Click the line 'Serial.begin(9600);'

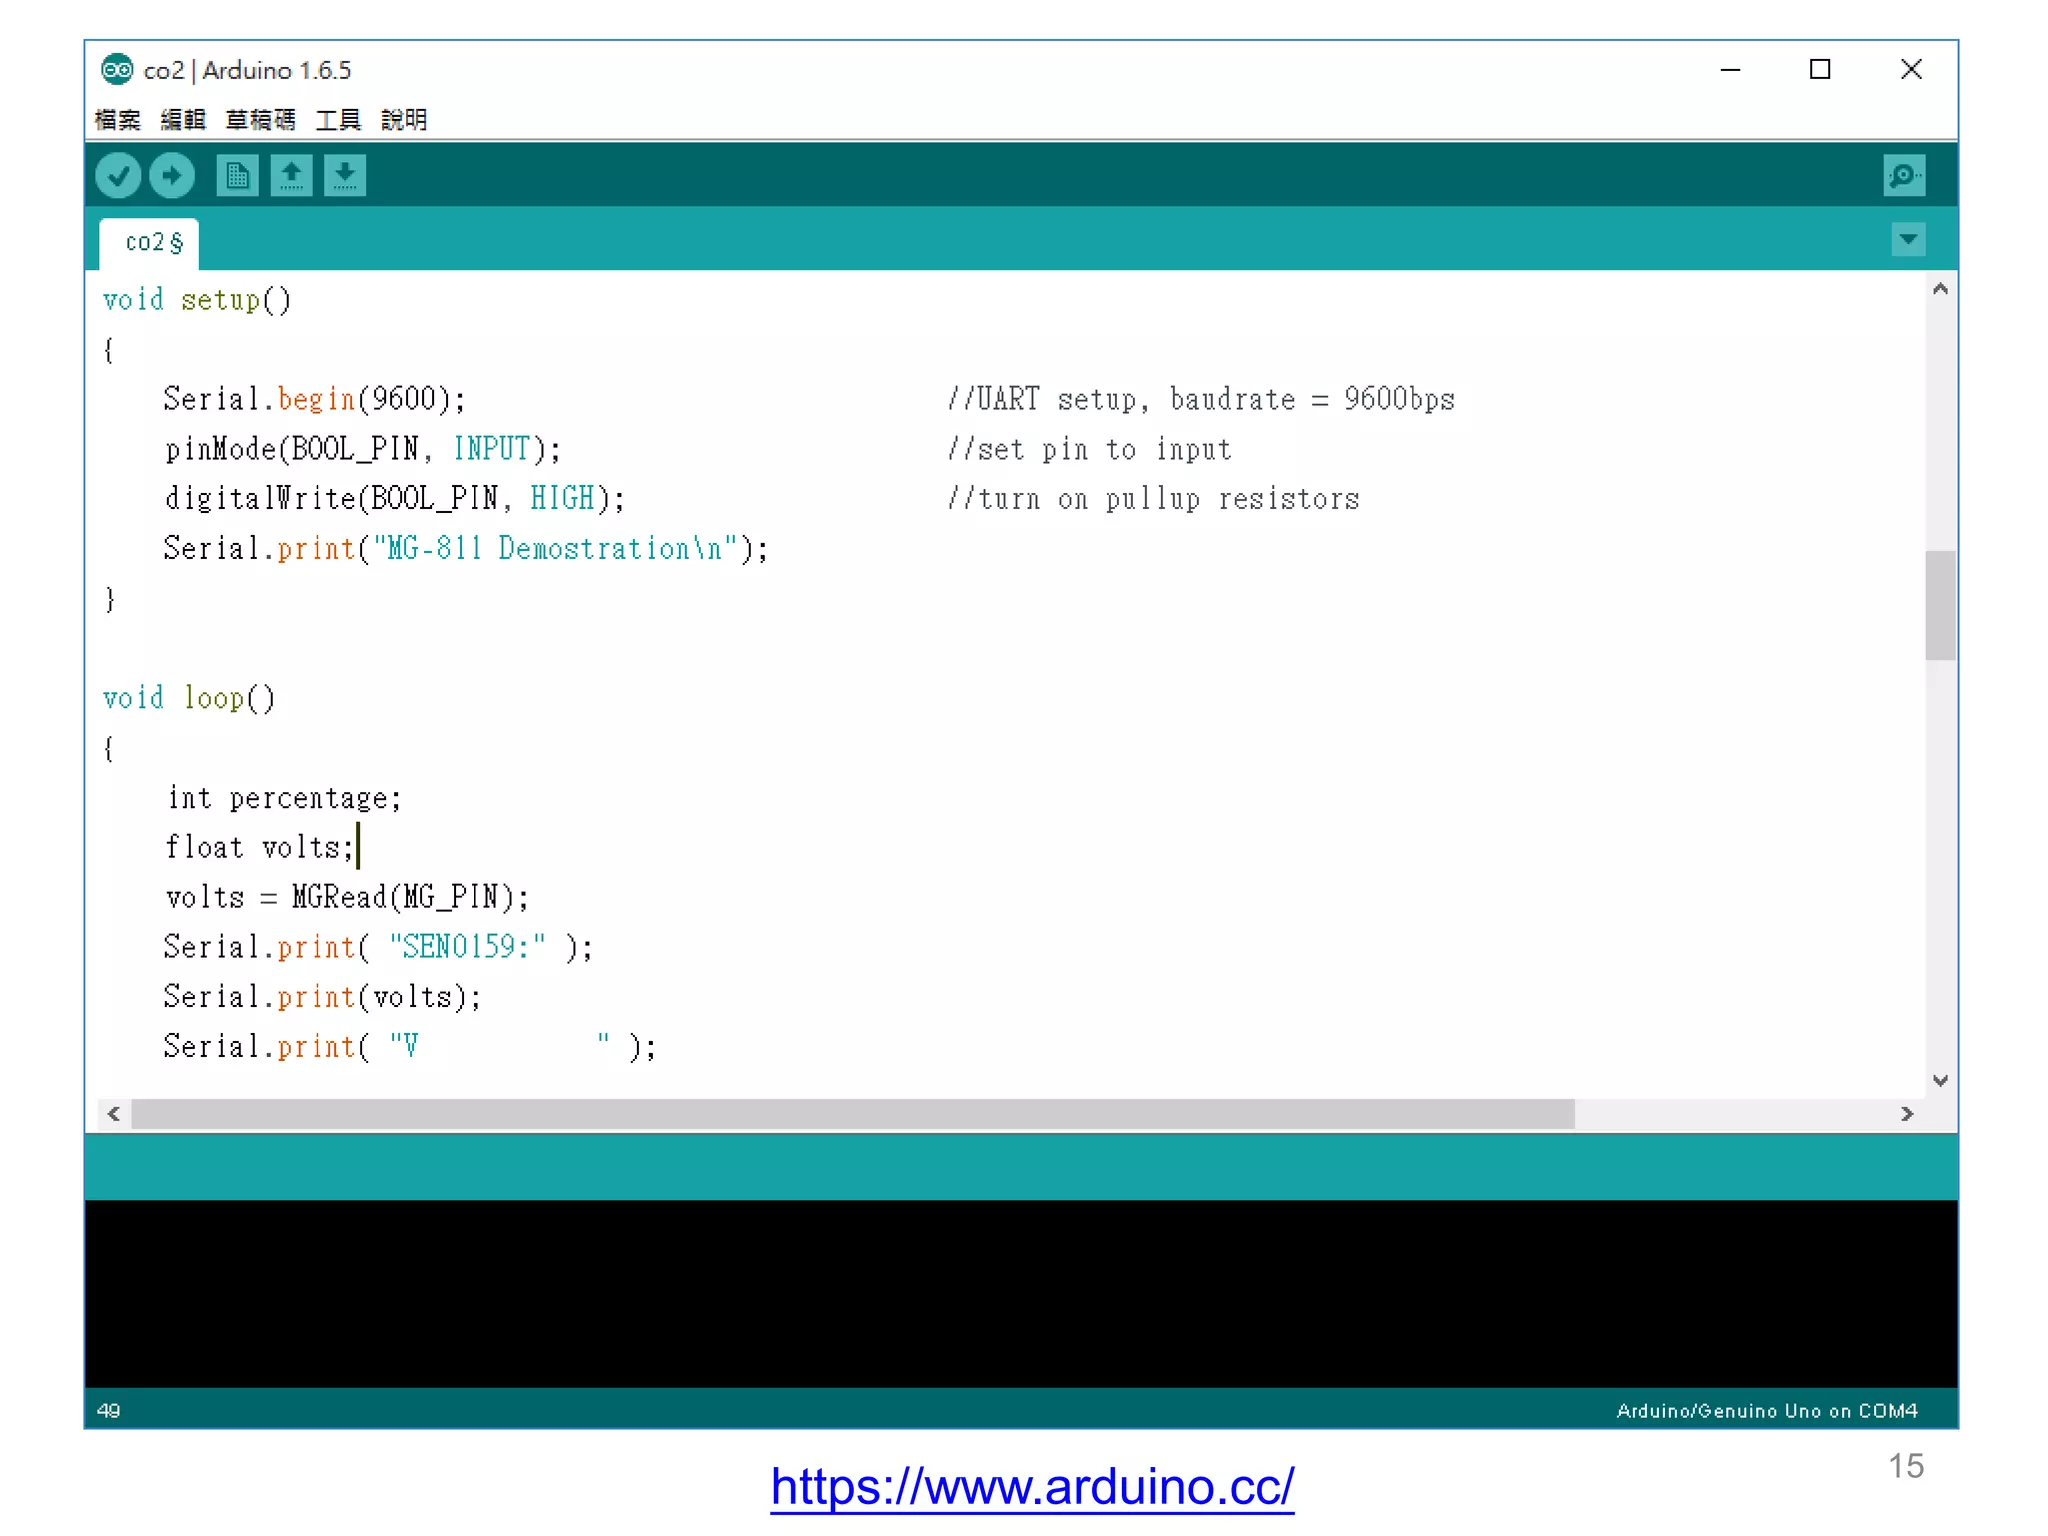pos(315,399)
